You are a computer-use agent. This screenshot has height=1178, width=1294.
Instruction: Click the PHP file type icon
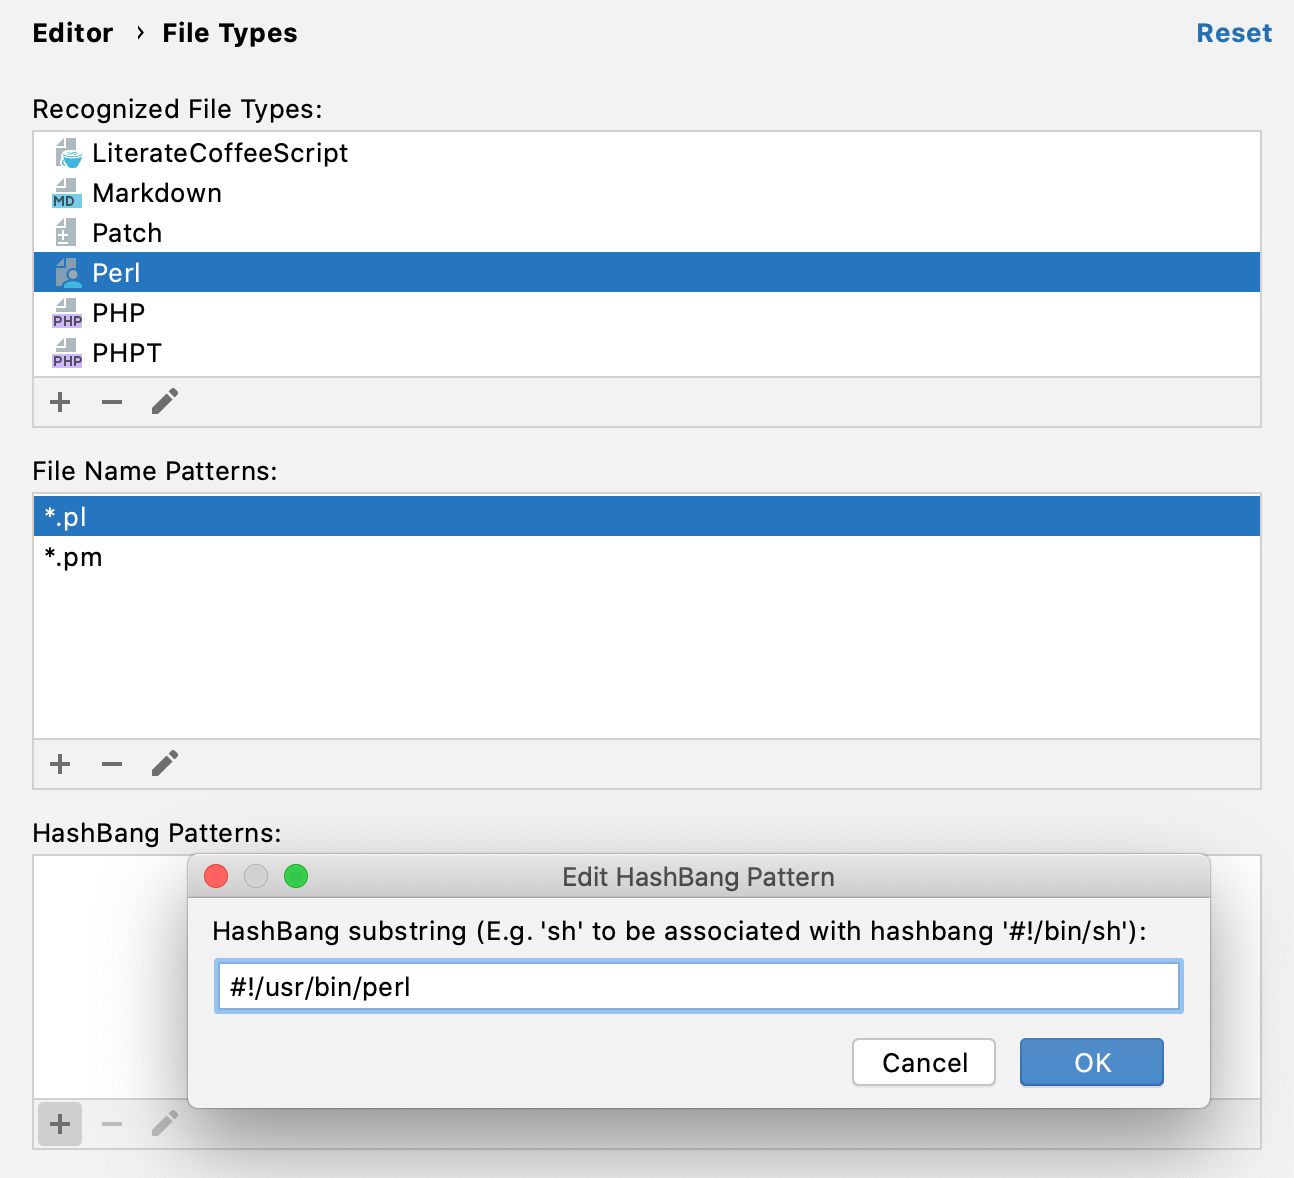pos(67,313)
